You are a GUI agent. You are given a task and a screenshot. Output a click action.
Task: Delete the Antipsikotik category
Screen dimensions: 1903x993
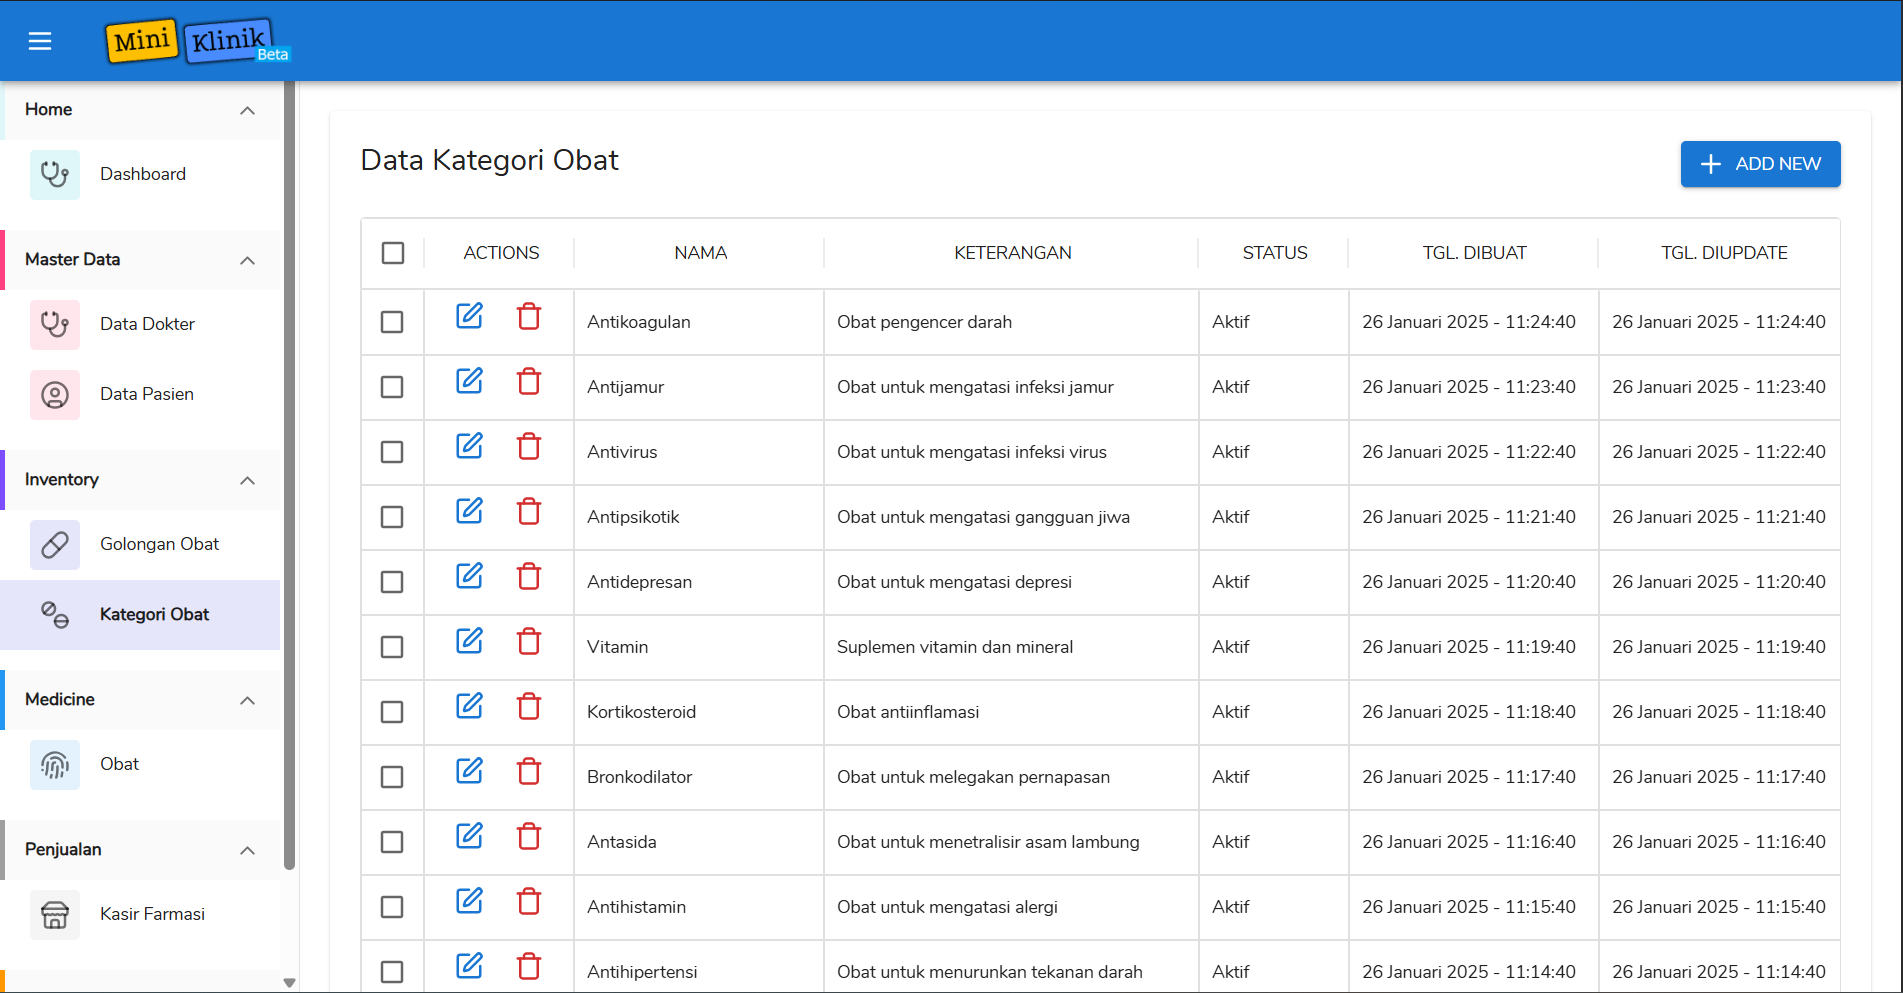point(529,511)
